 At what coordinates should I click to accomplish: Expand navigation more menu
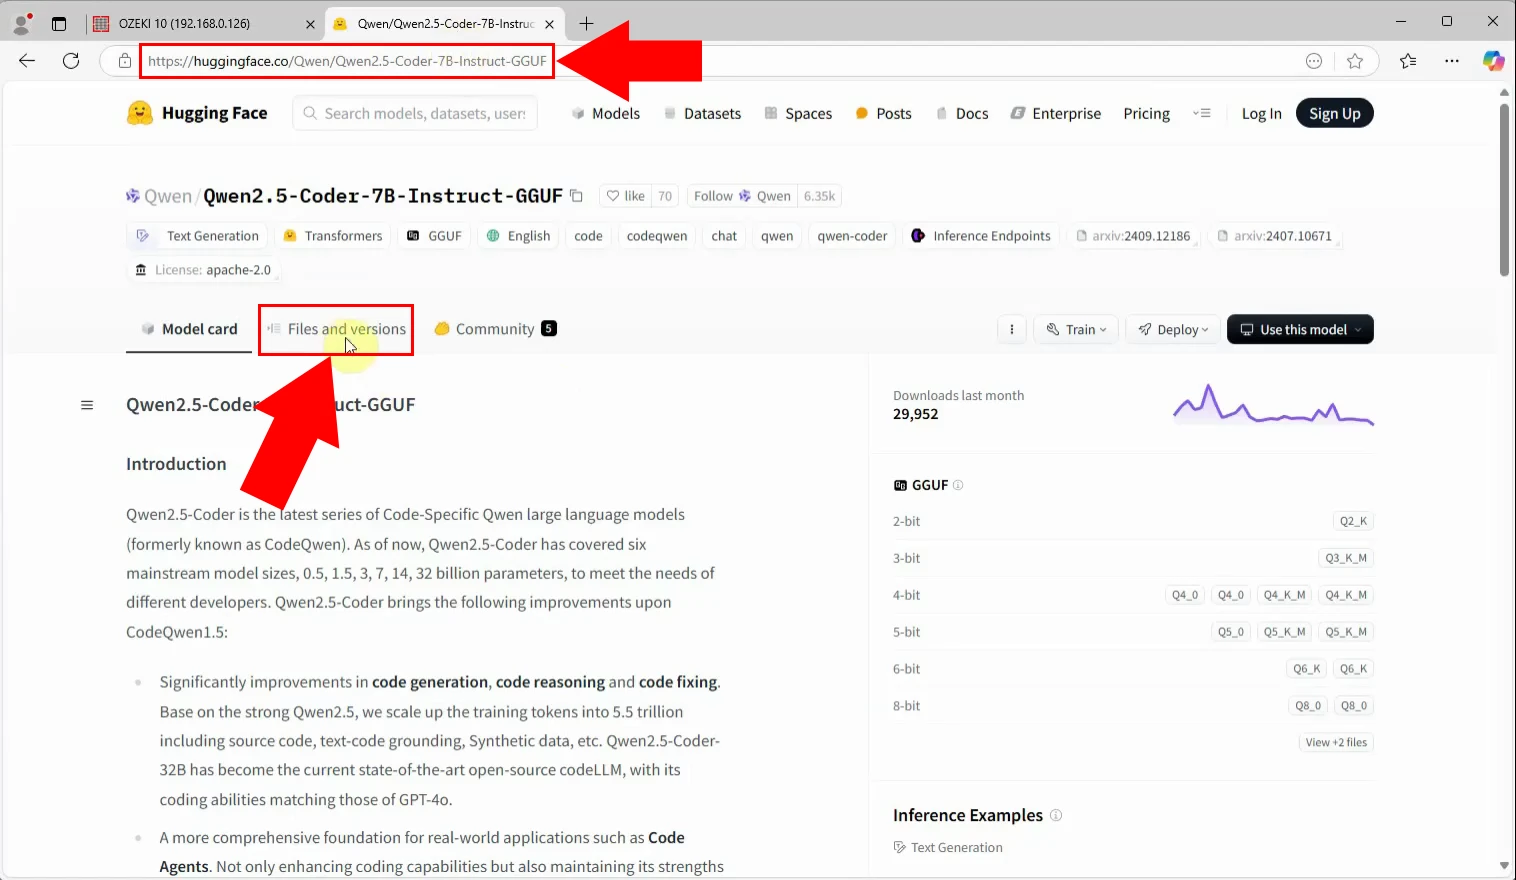(1202, 113)
